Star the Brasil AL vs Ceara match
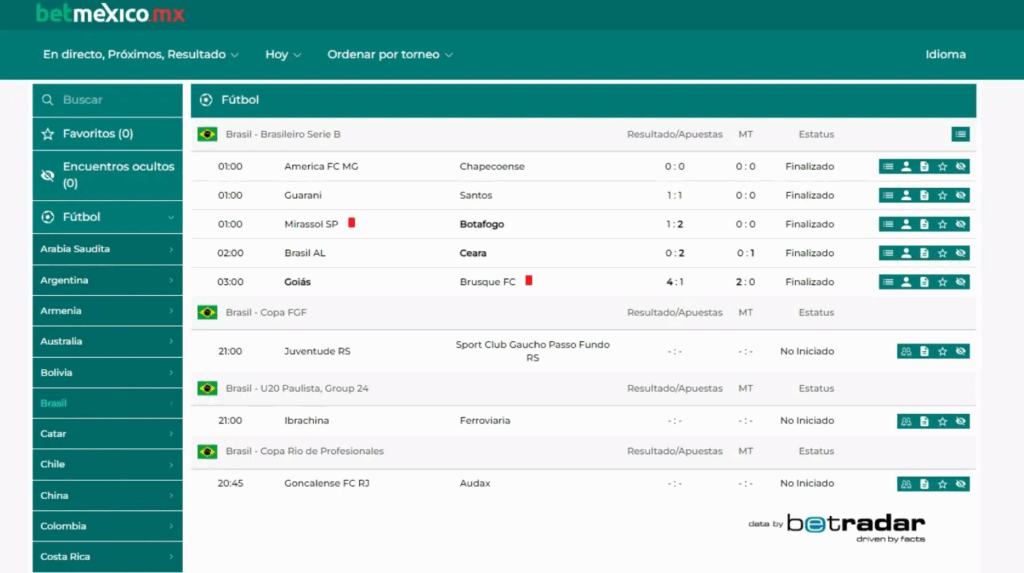Viewport: 1024px width, 573px height. [x=942, y=254]
